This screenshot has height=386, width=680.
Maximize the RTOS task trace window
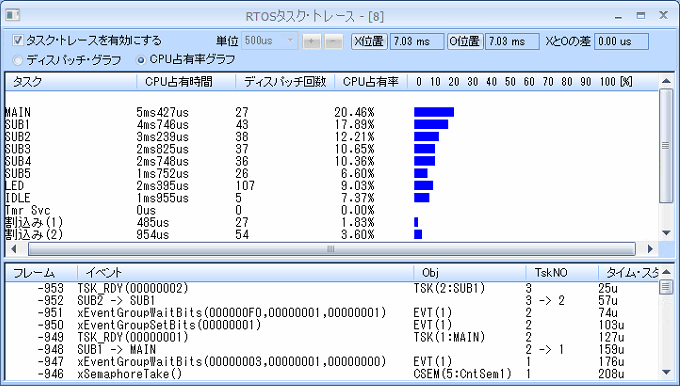pos(641,16)
